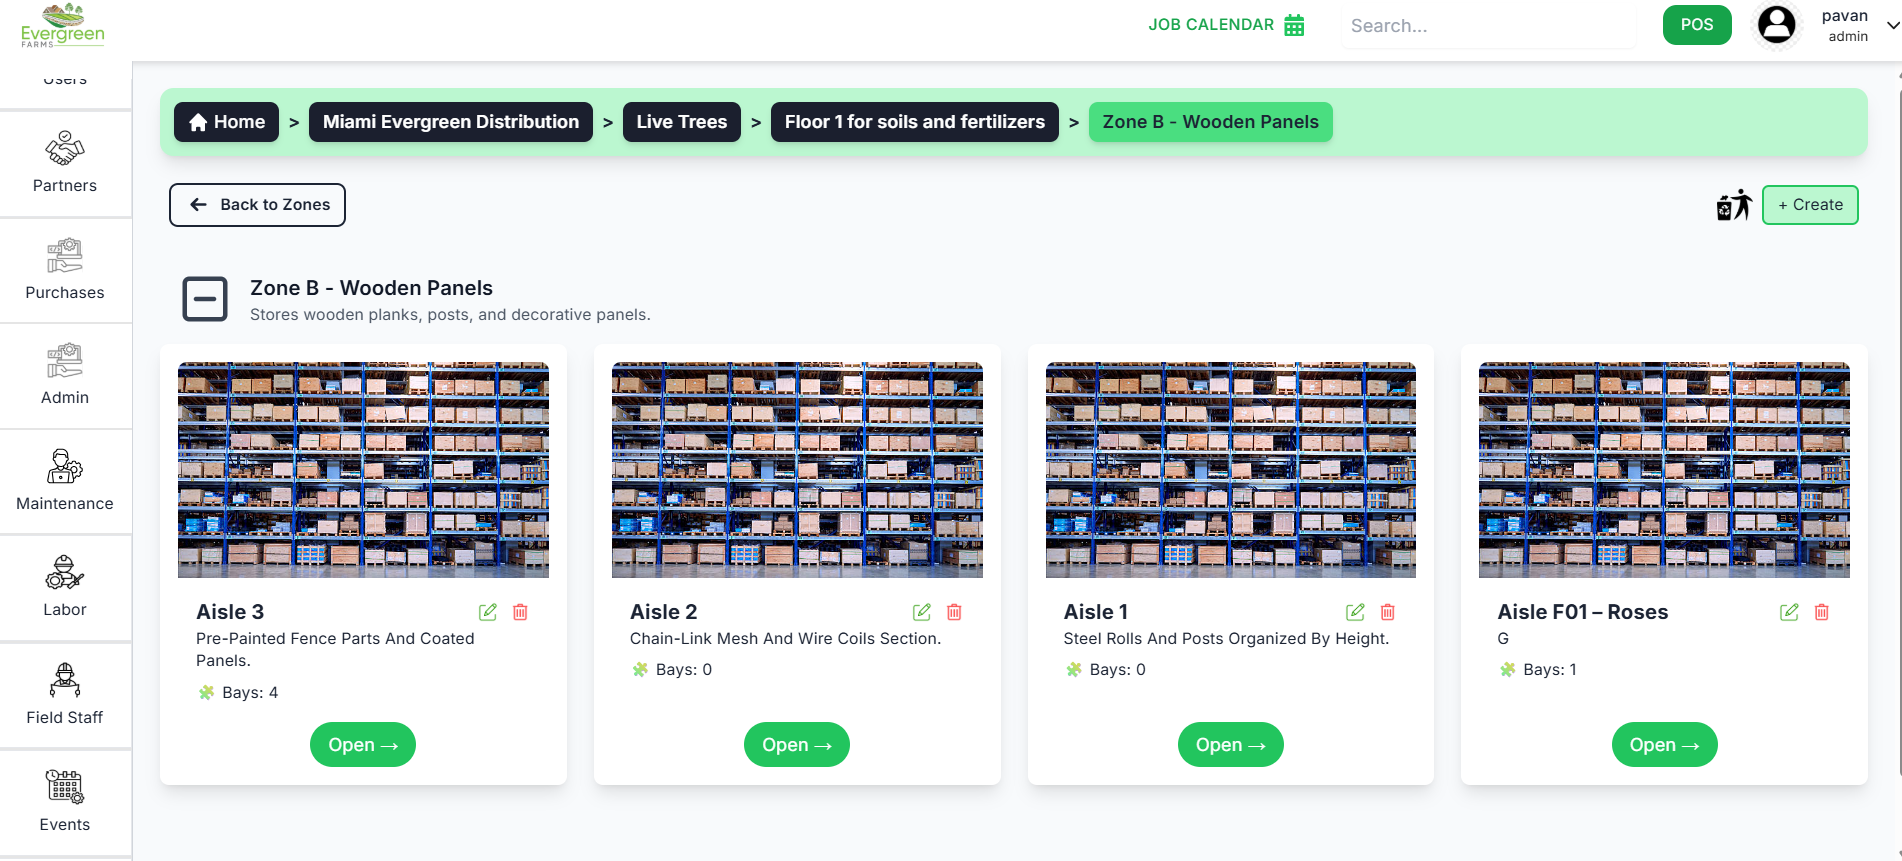The height and width of the screenshot is (861, 1902).
Task: Edit Aisle 3 with pencil icon
Action: coord(488,612)
